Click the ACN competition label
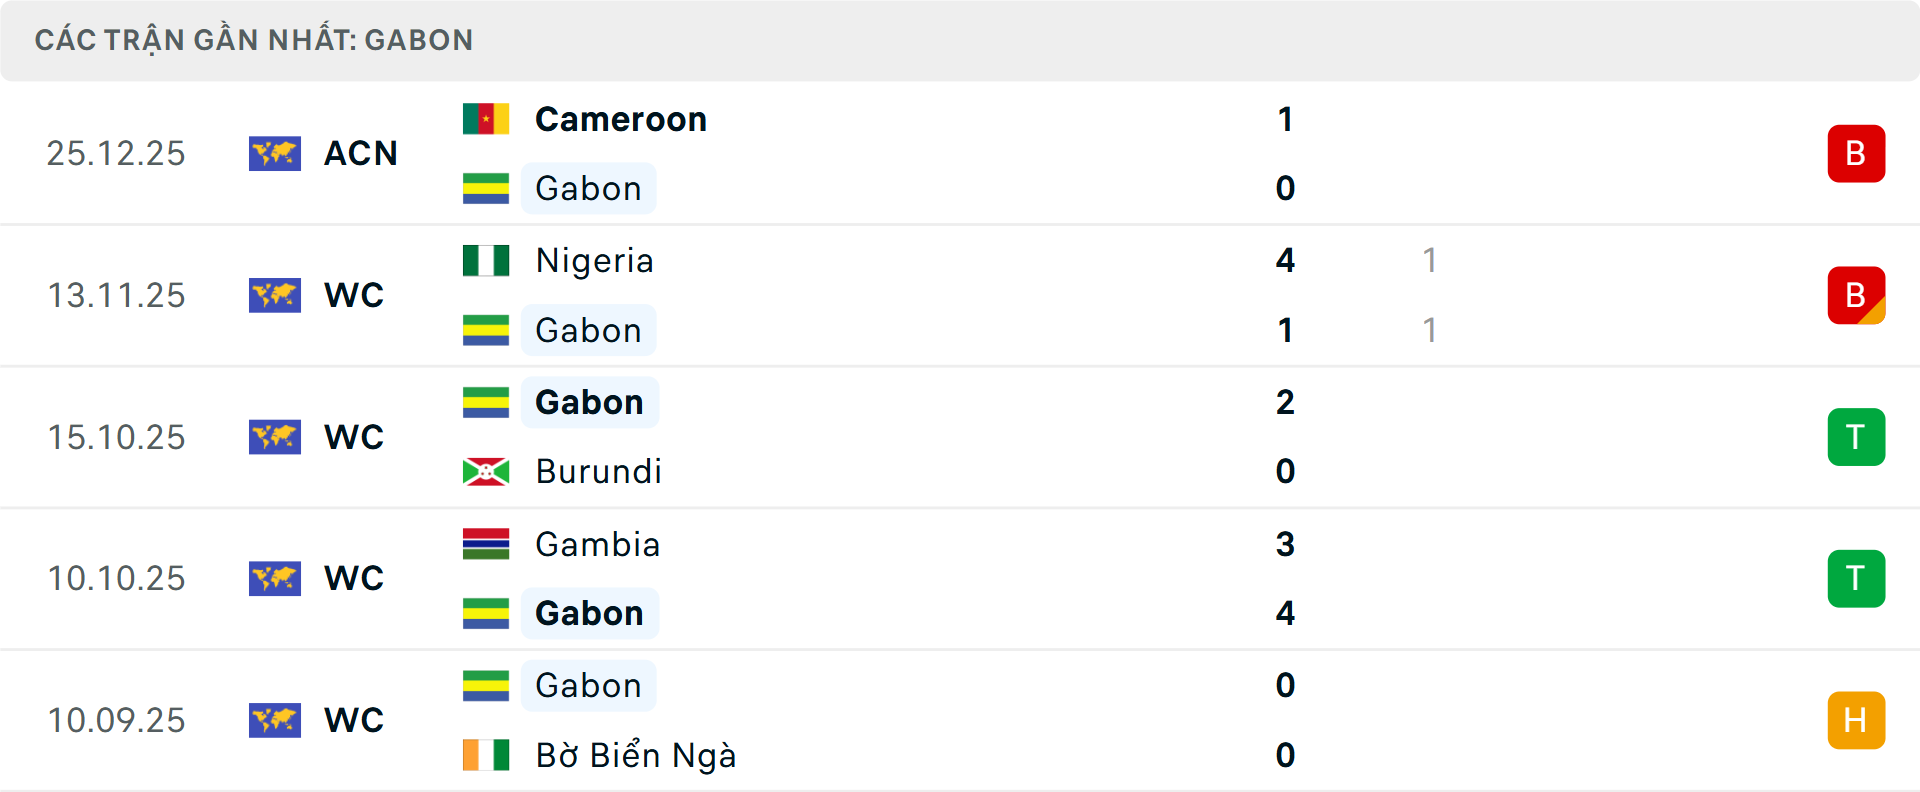 (360, 153)
